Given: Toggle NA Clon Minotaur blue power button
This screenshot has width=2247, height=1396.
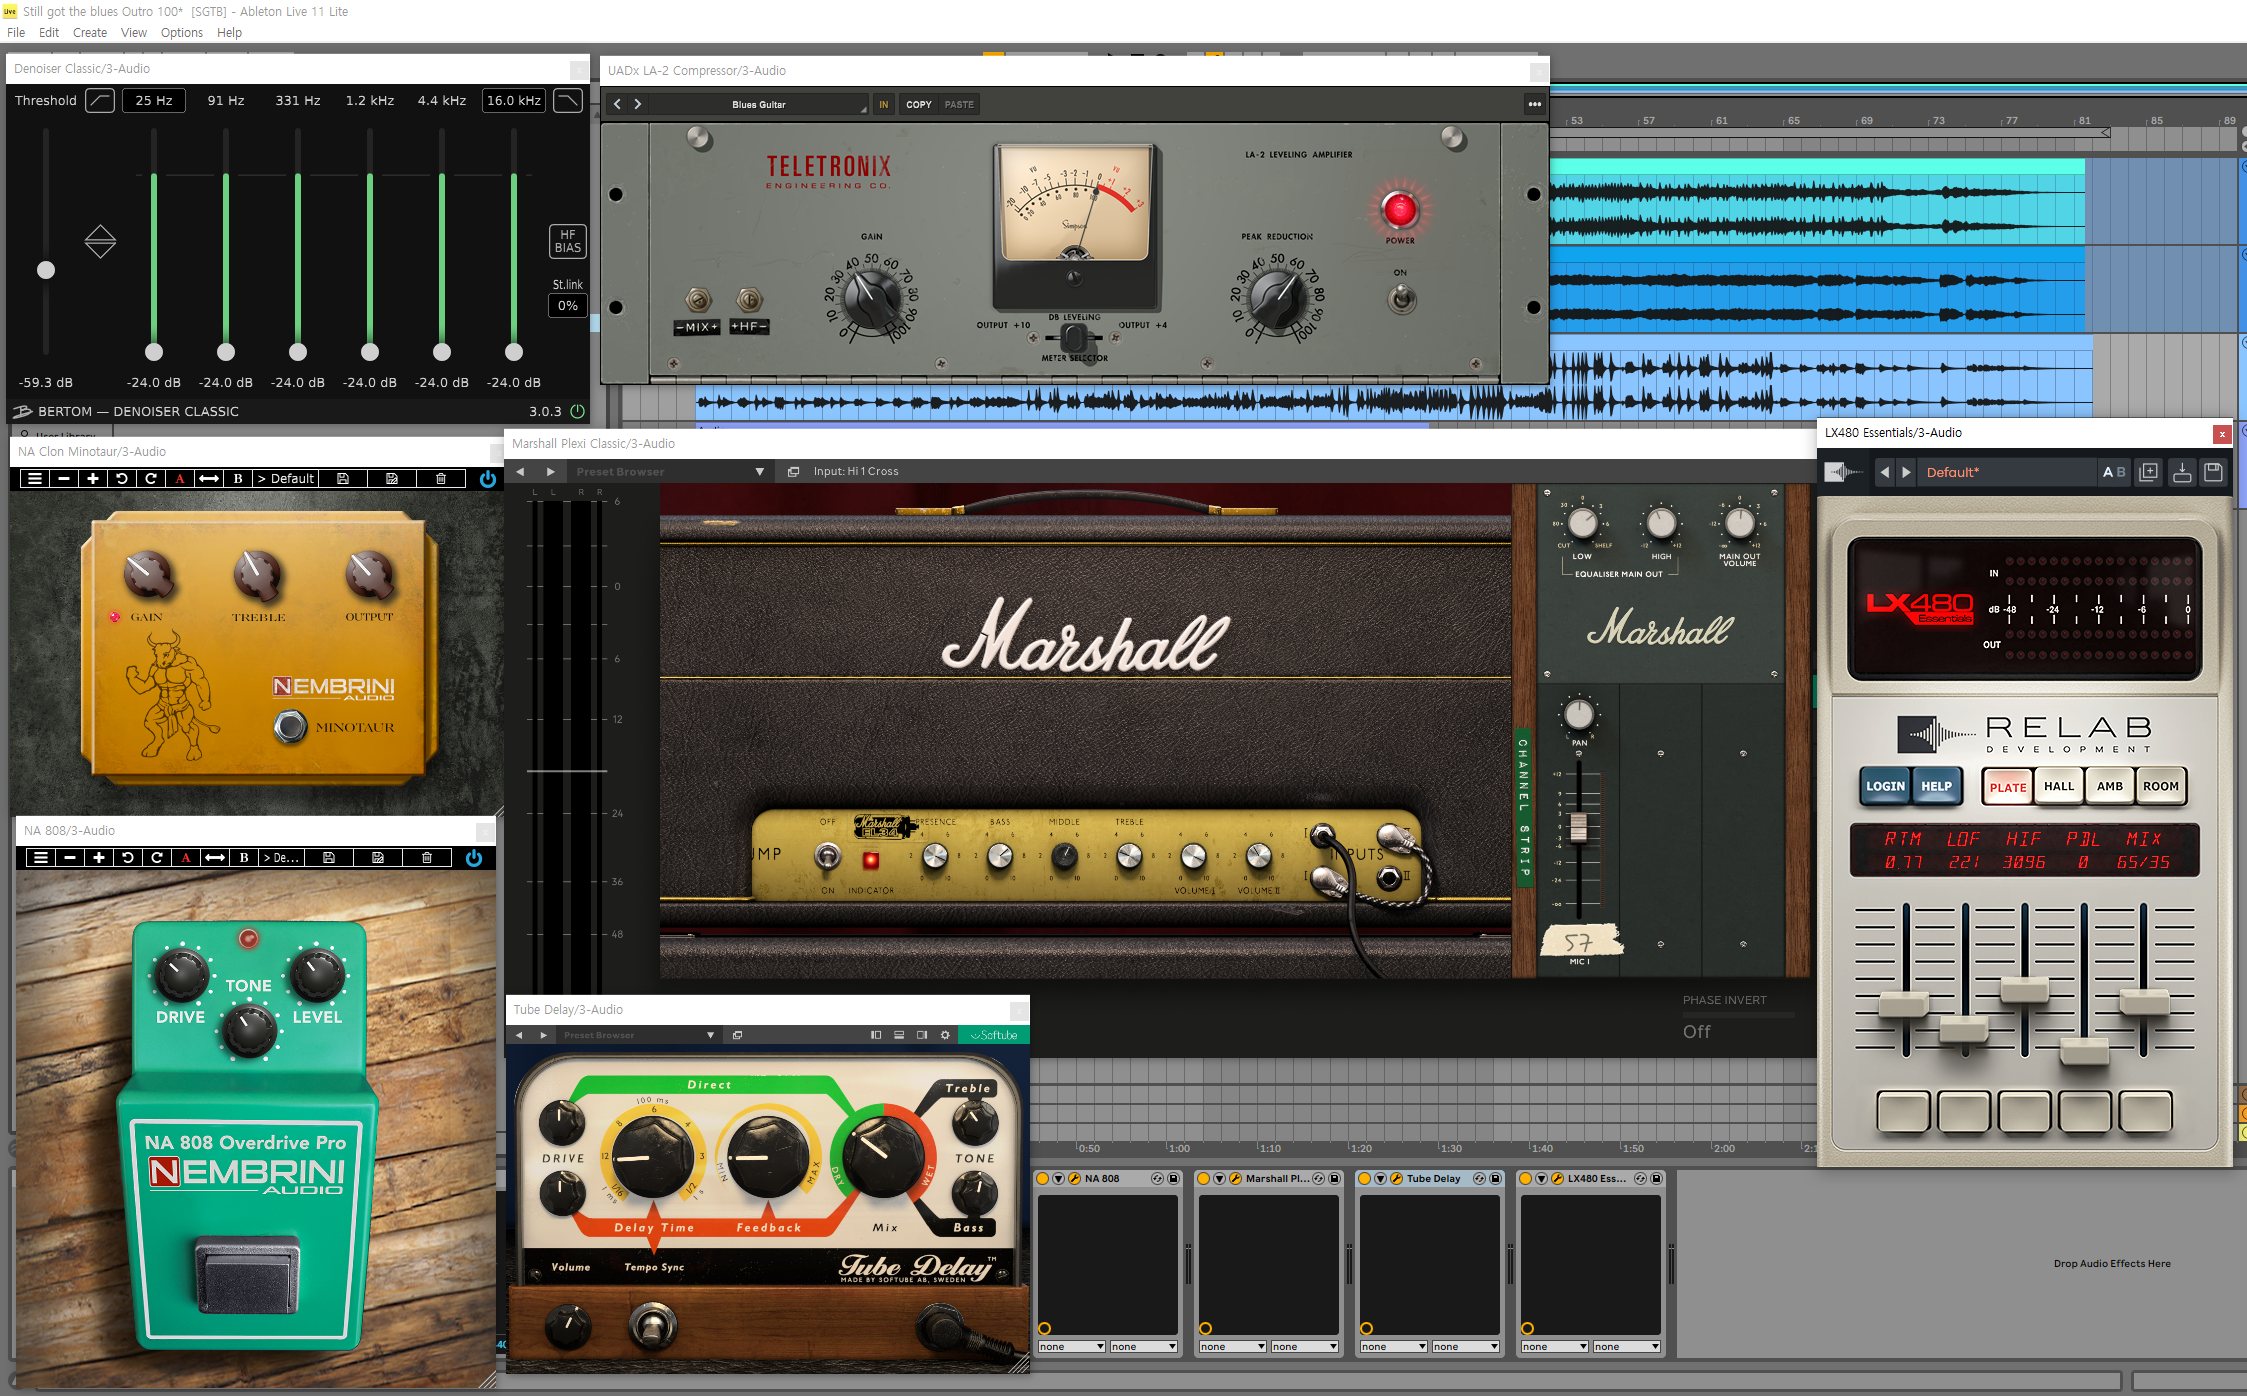Looking at the screenshot, I should [x=487, y=479].
